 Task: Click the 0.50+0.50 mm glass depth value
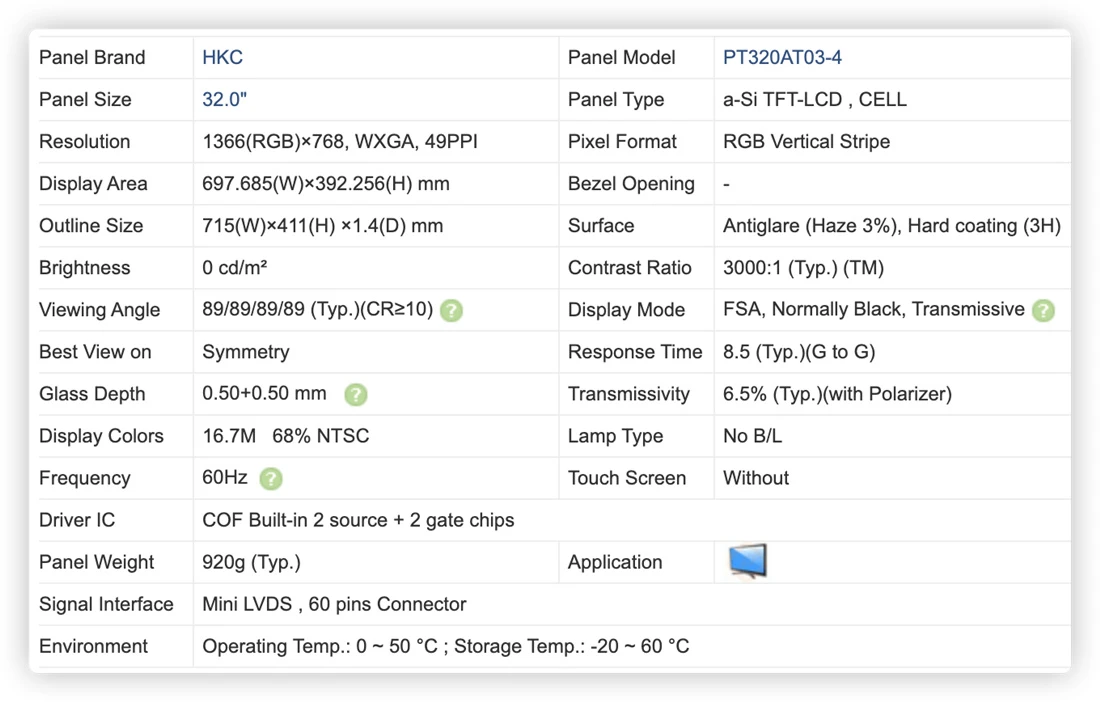click(264, 393)
